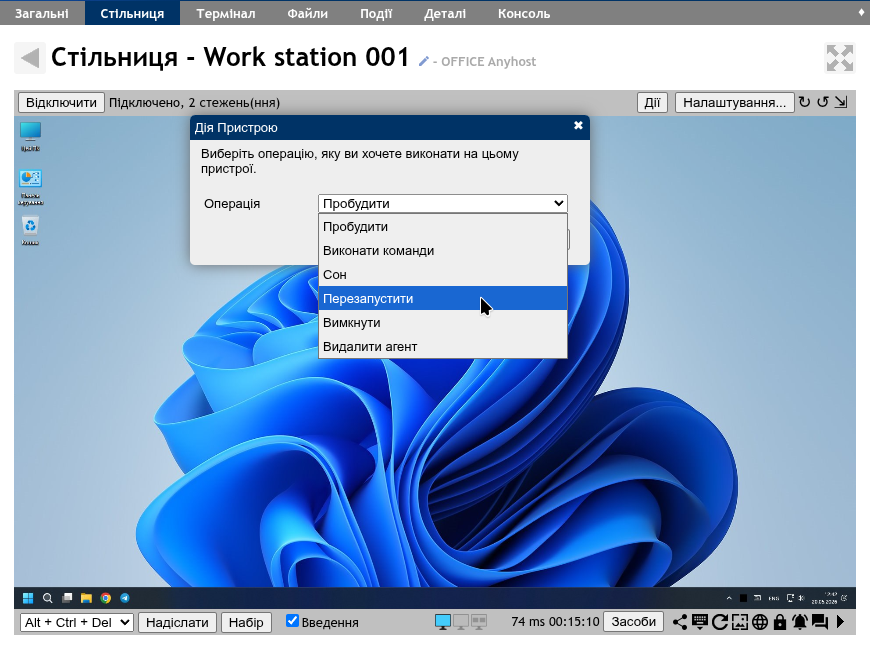Image resolution: width=870 pixels, height=651 pixels.
Task: Launch Chrome from the remote taskbar
Action: pyautogui.click(x=105, y=598)
